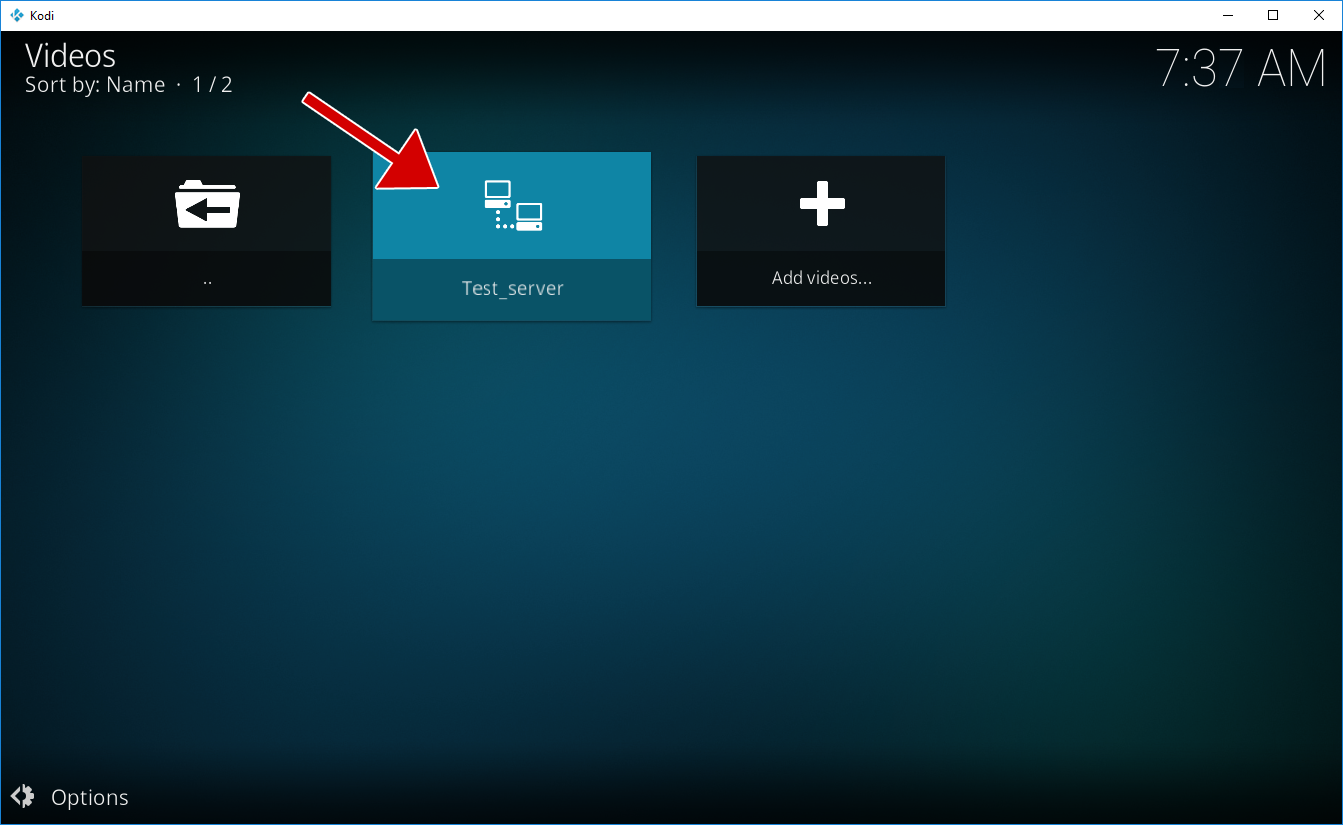Image resolution: width=1343 pixels, height=825 pixels.
Task: Click the Test_server label text
Action: [x=512, y=288]
